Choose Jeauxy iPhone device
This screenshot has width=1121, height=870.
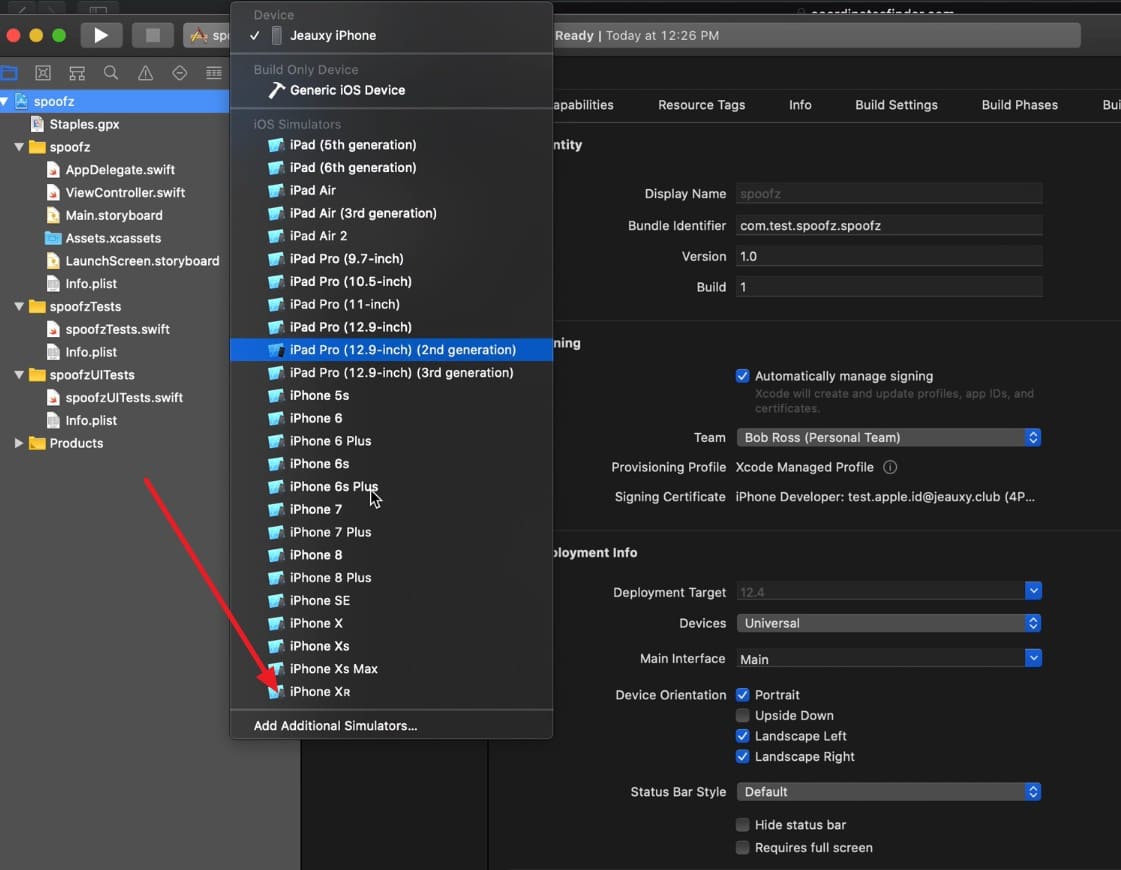[391, 36]
